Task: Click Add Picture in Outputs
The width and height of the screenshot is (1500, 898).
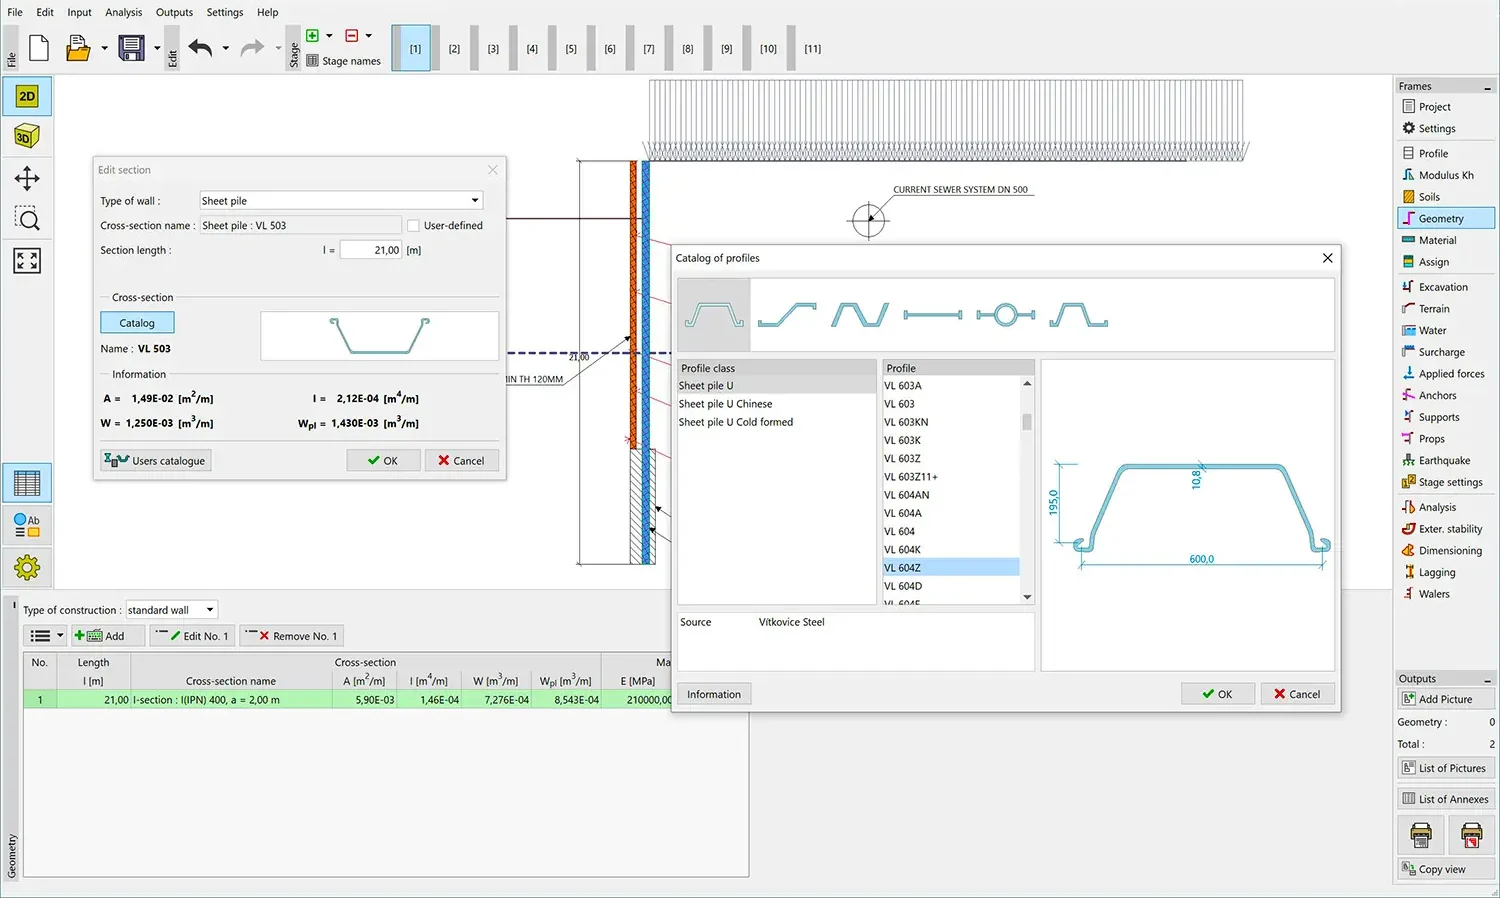Action: click(1445, 699)
